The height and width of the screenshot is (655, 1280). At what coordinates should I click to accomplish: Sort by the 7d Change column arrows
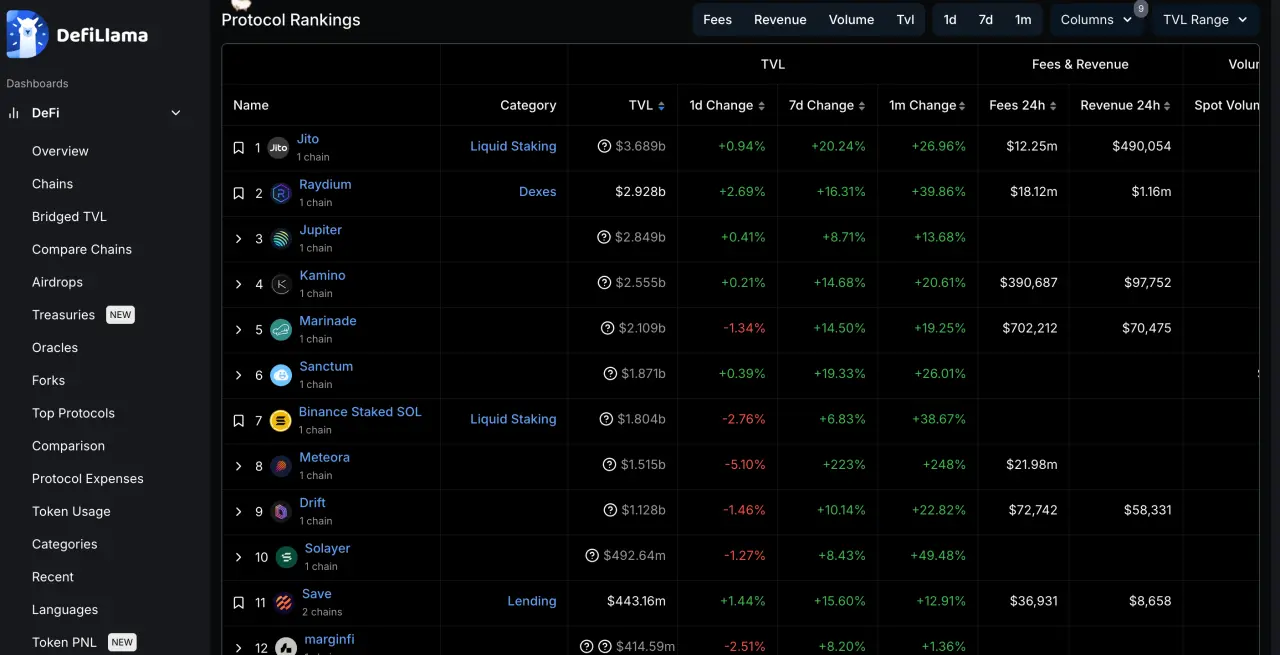coord(861,106)
